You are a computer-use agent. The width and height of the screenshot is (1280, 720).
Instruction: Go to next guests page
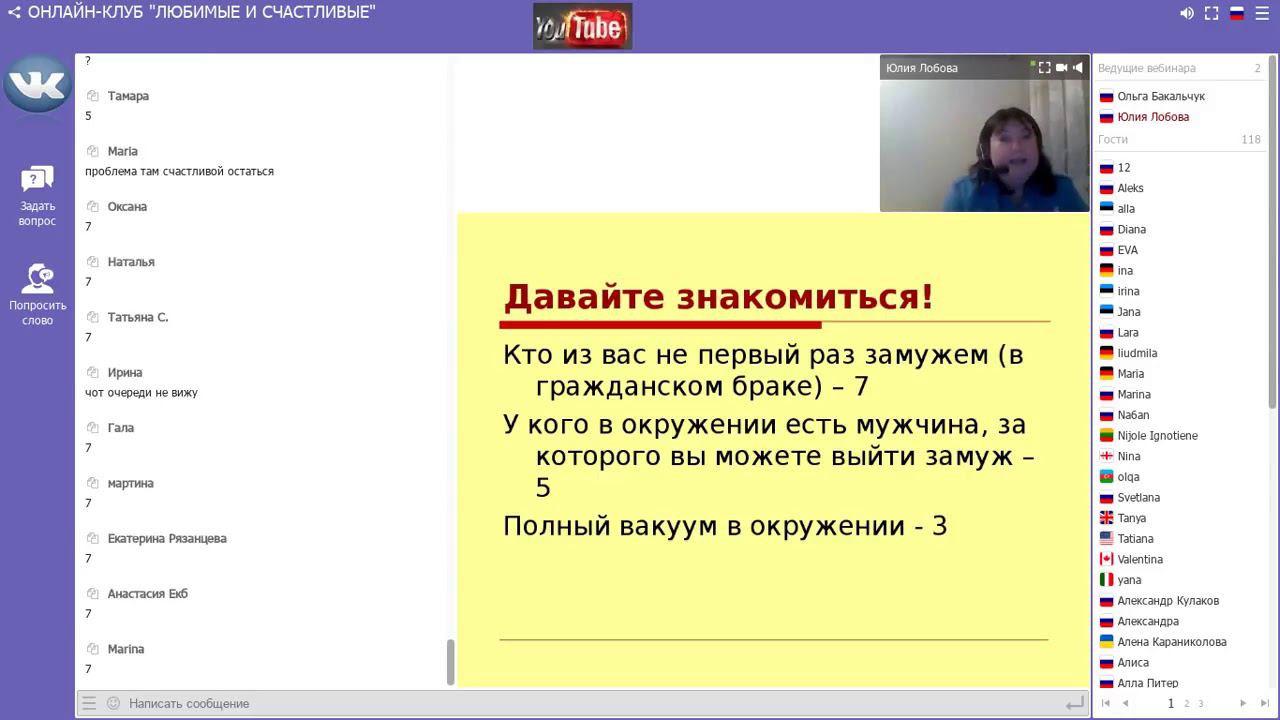1243,703
